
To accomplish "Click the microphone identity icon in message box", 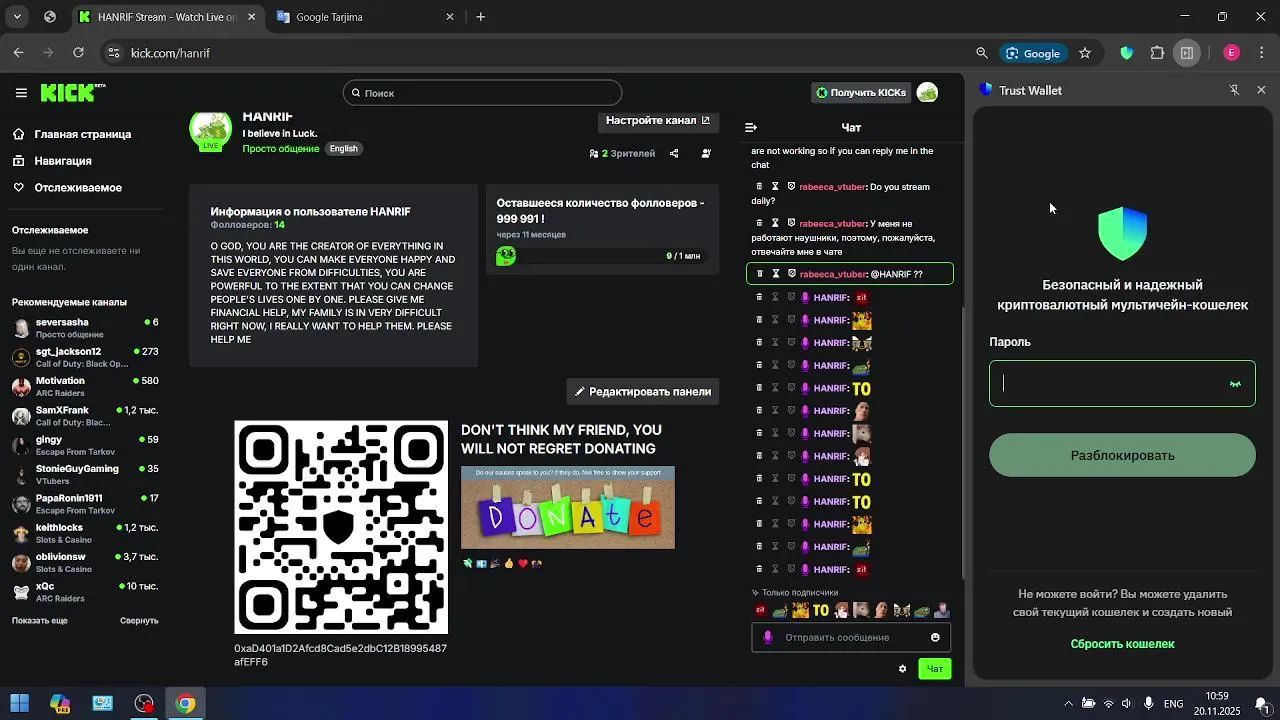I will [x=768, y=637].
